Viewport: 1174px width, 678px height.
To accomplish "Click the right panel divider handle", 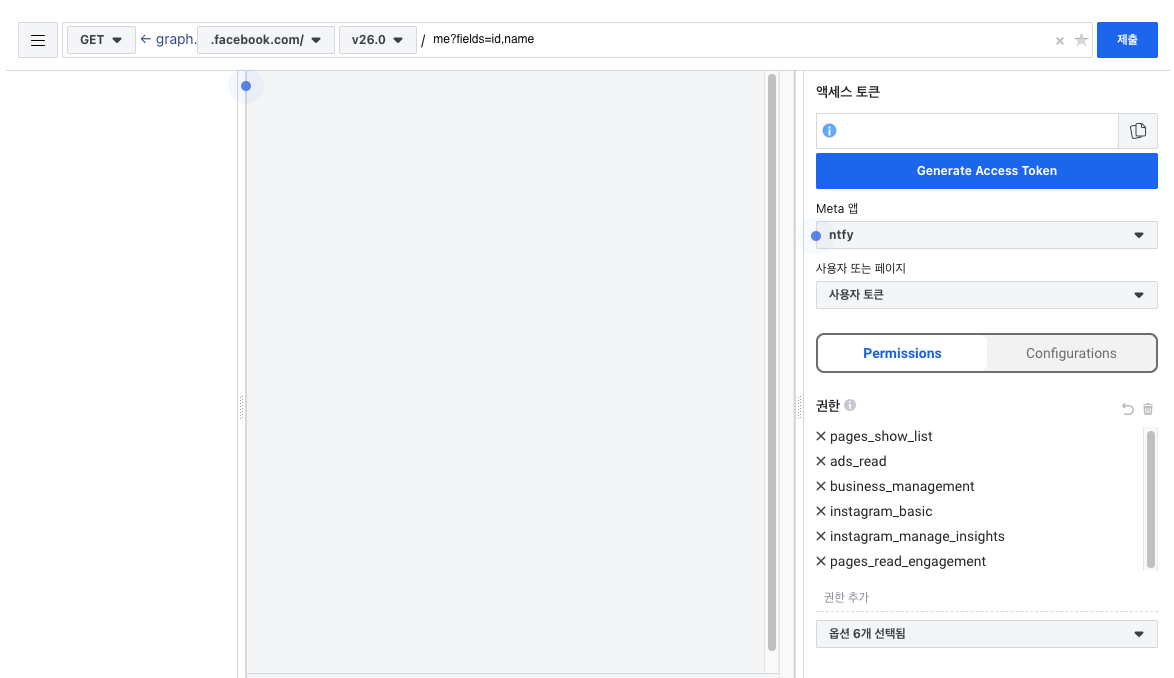I will point(799,408).
